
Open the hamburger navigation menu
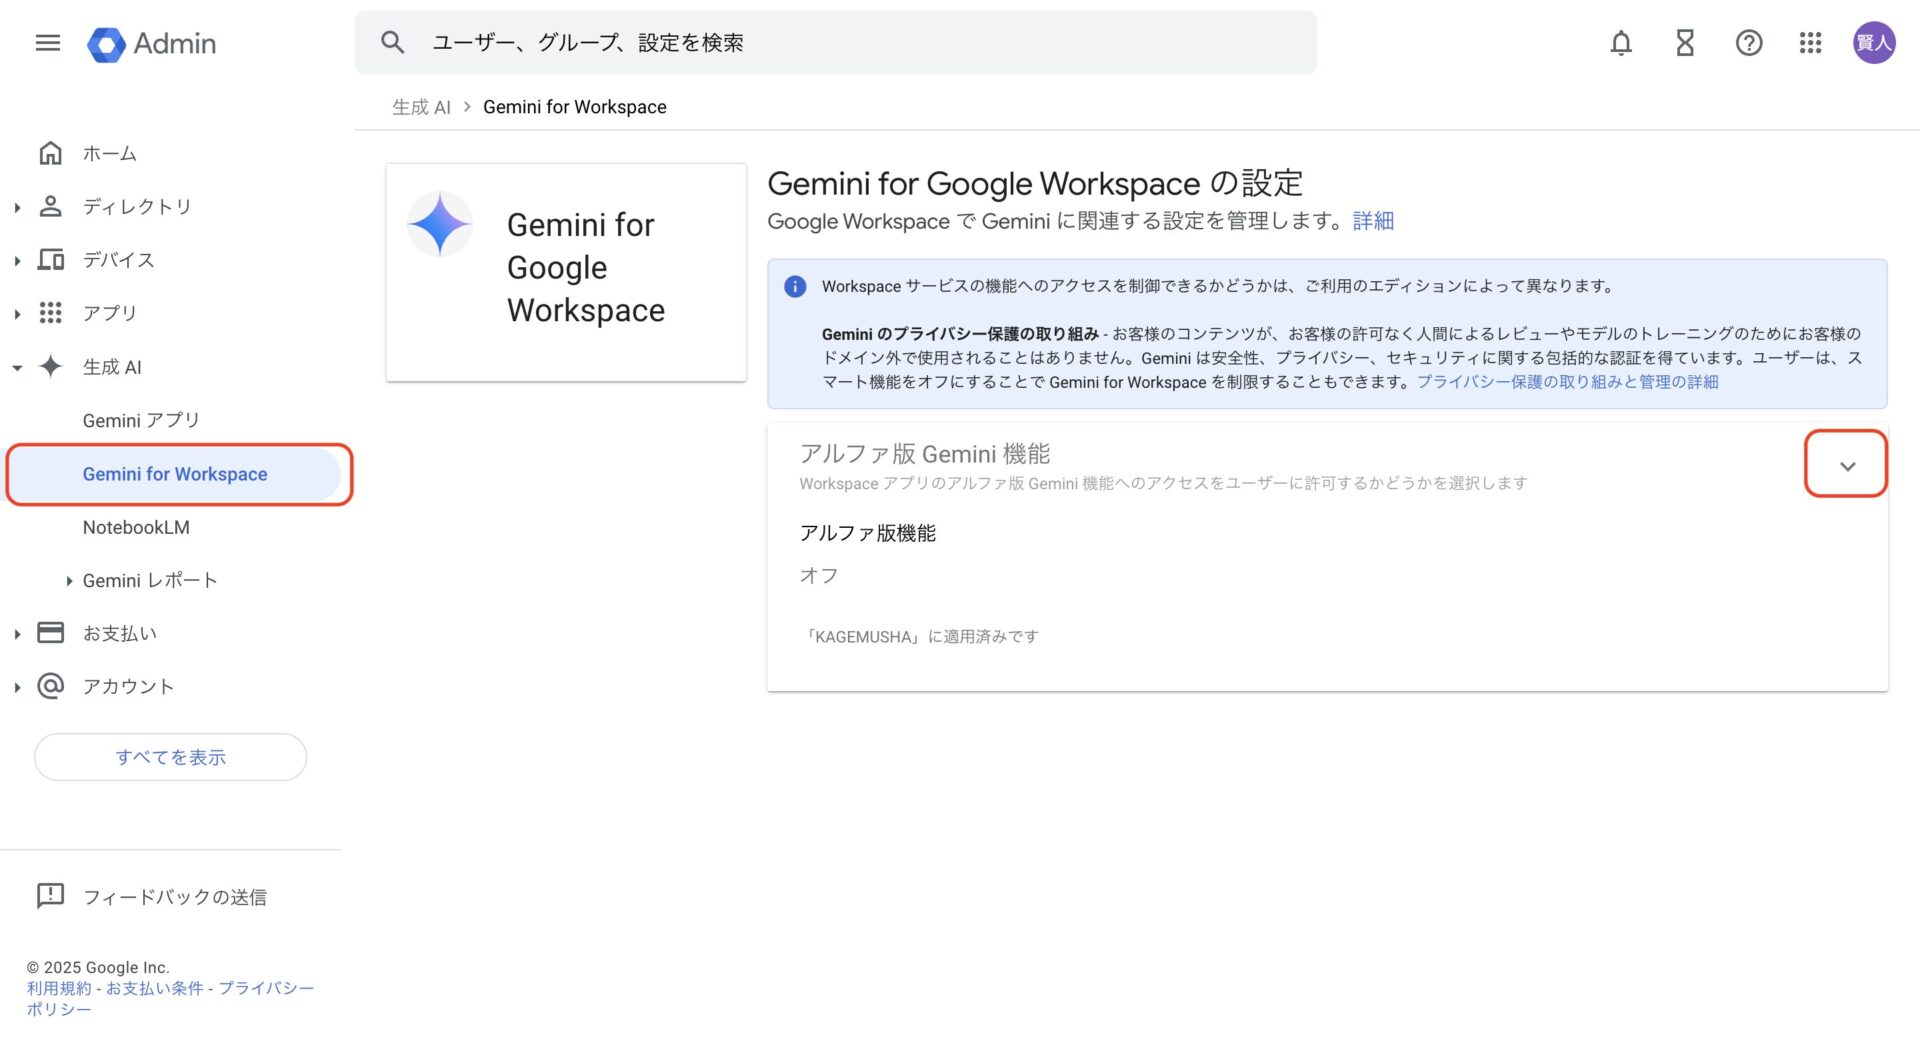46,43
